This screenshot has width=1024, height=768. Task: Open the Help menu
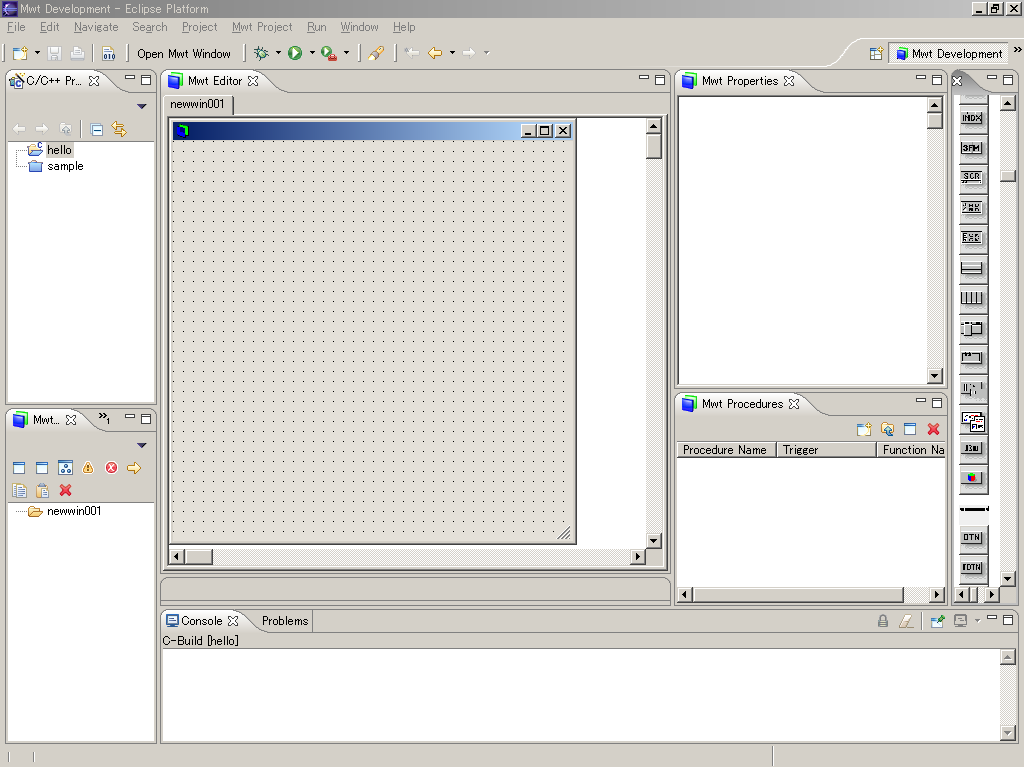pyautogui.click(x=404, y=27)
